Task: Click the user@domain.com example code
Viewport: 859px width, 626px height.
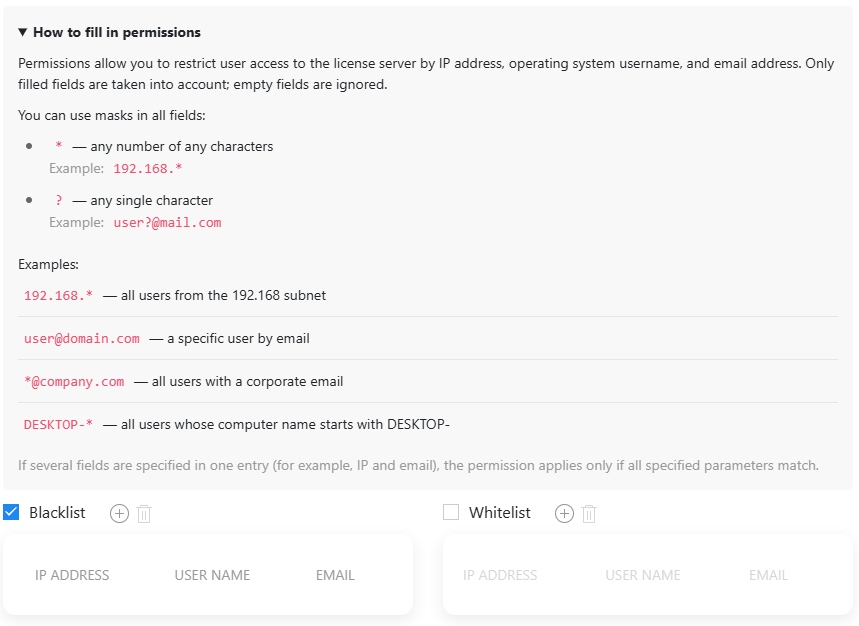Action: click(x=82, y=339)
